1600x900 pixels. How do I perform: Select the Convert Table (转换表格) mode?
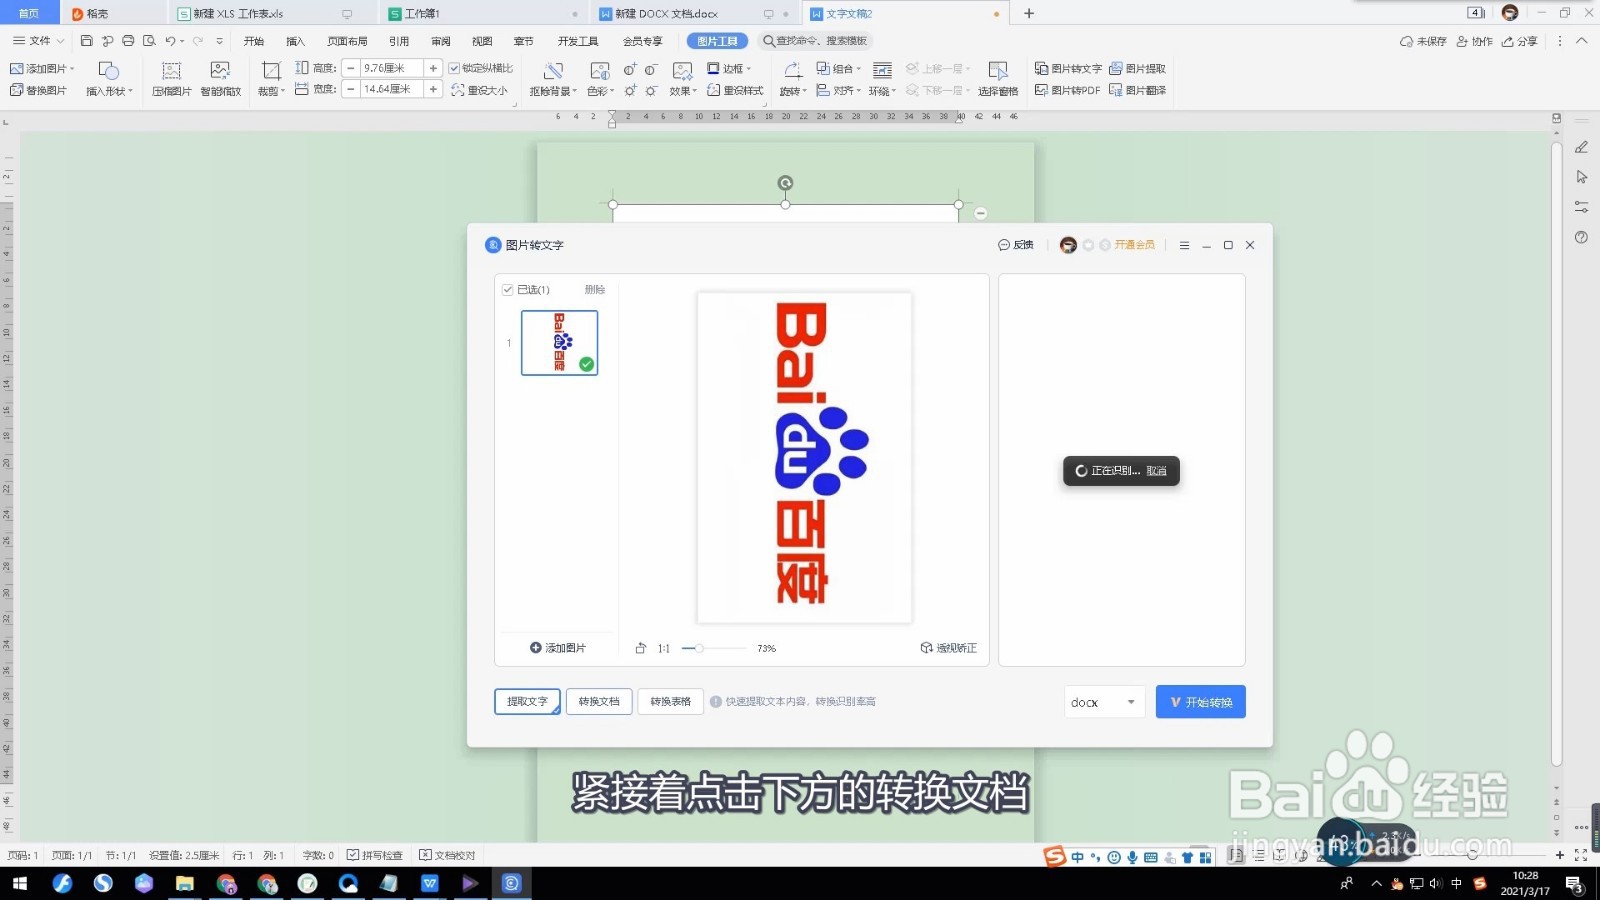coord(670,702)
